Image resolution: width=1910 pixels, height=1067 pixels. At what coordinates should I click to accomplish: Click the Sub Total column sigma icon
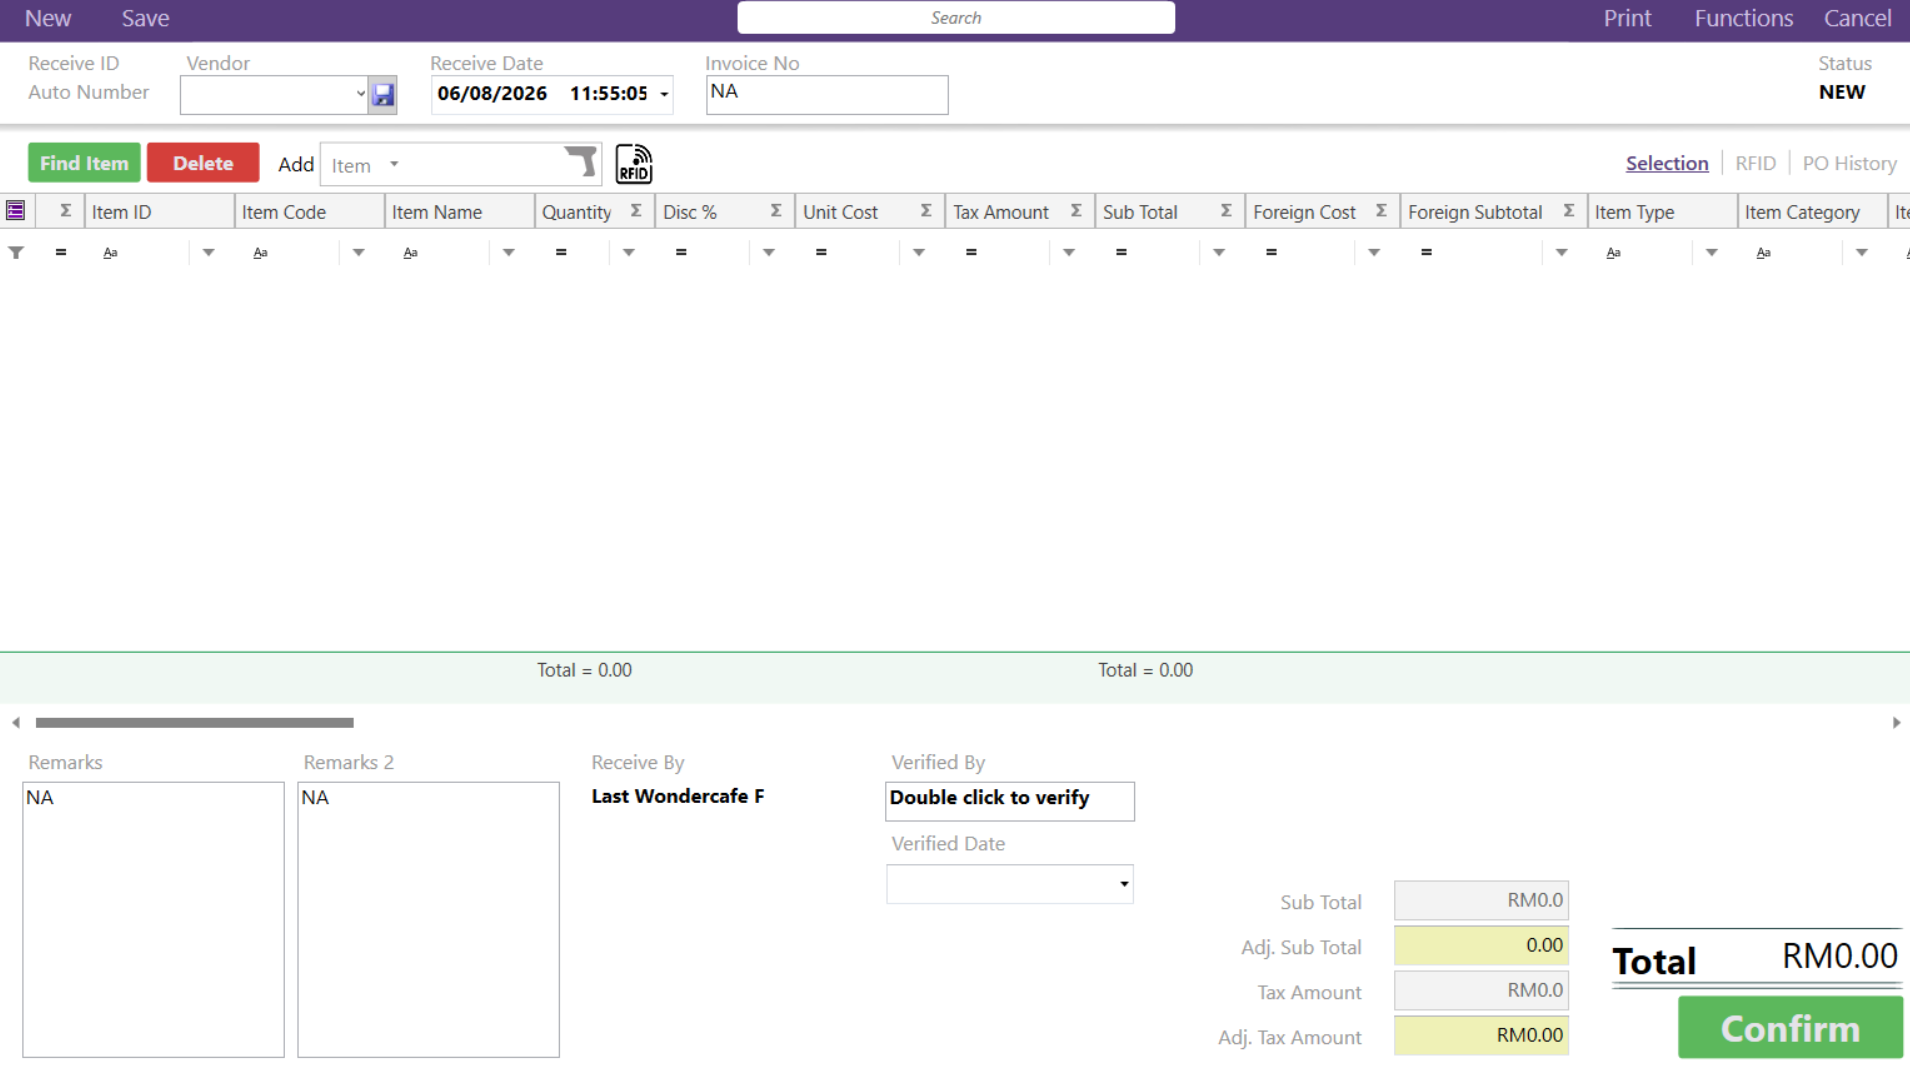click(x=1226, y=211)
